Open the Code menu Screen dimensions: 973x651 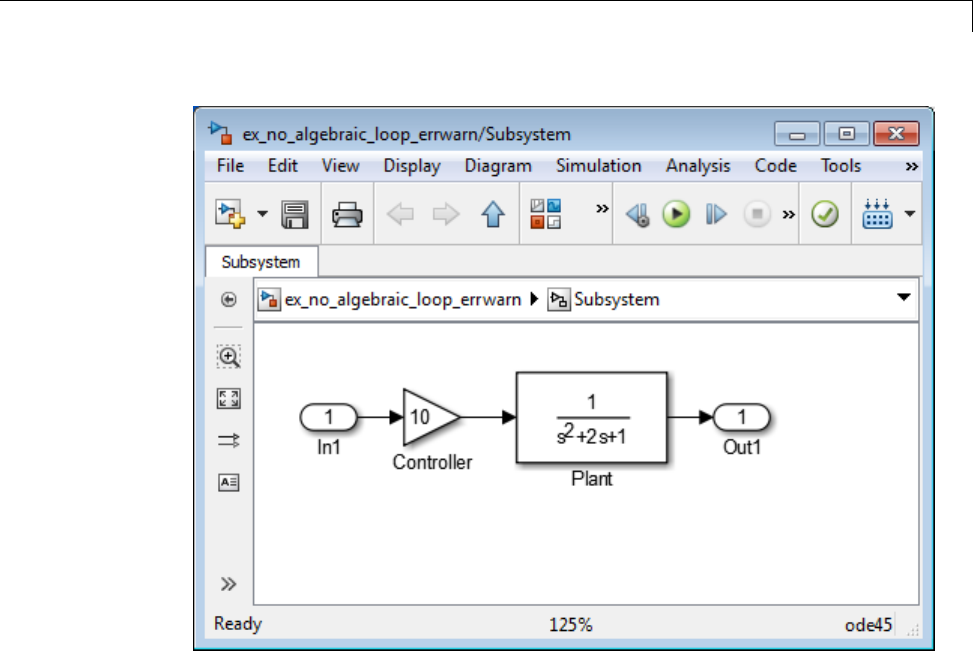(x=776, y=166)
